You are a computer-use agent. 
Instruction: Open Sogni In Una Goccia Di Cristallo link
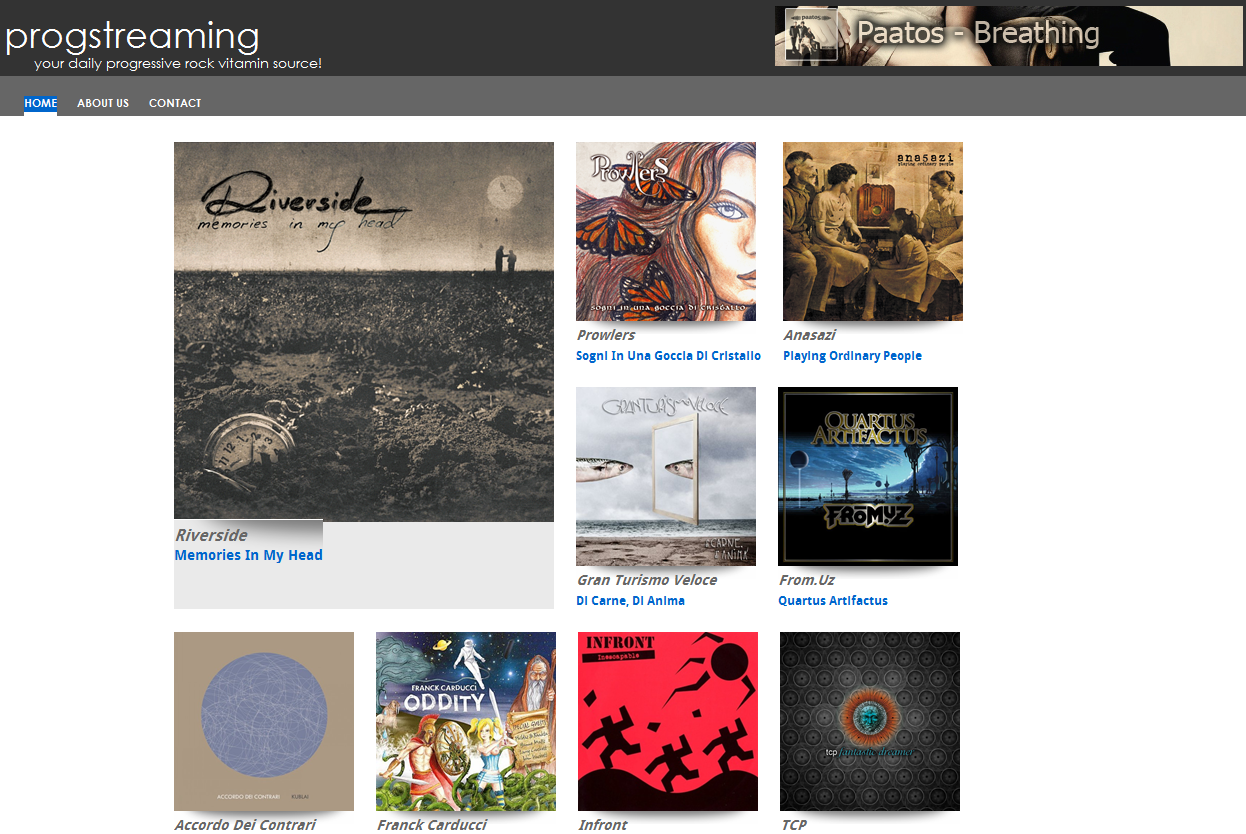(668, 356)
